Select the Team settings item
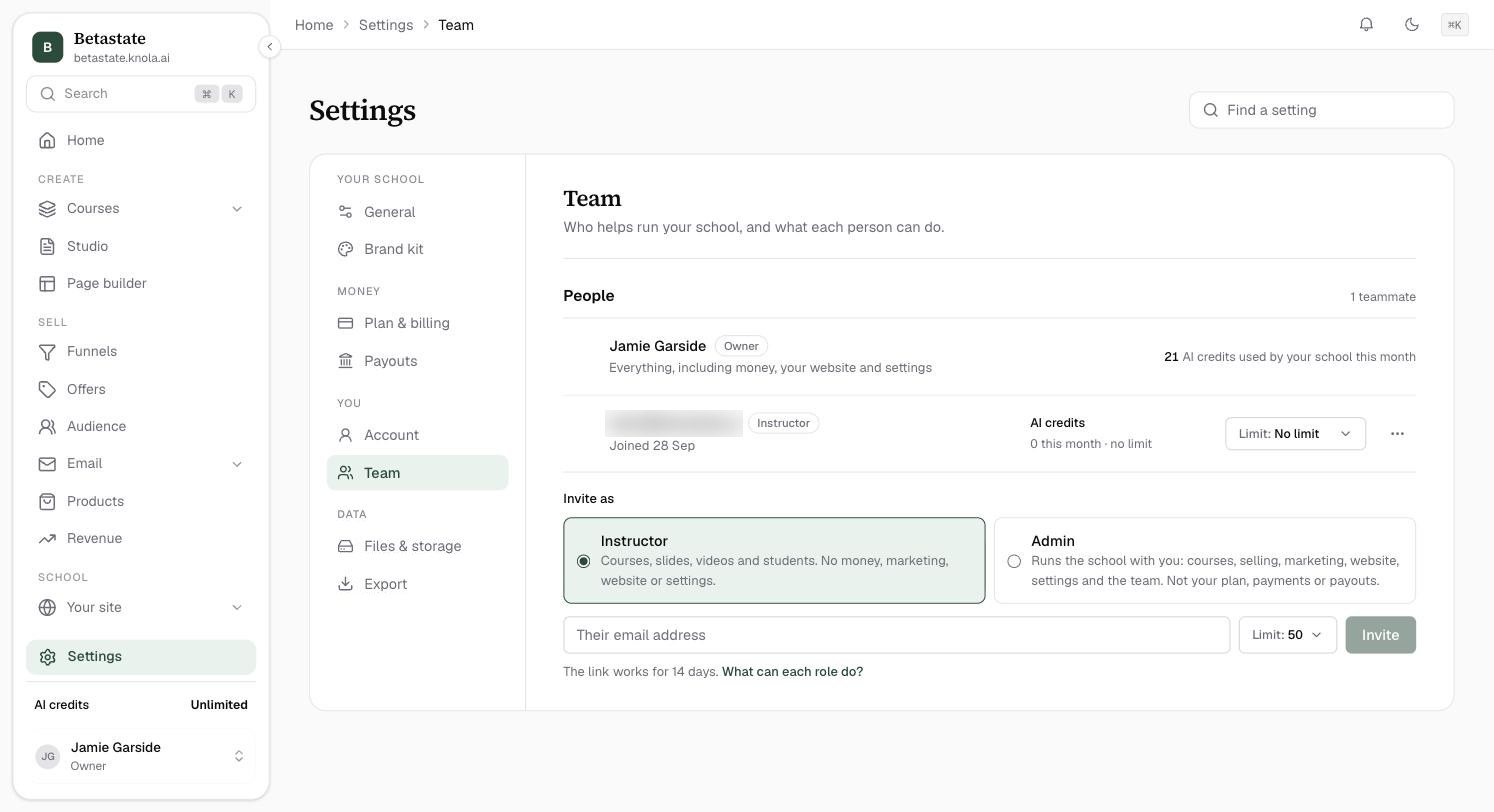Image resolution: width=1494 pixels, height=812 pixels. (418, 473)
